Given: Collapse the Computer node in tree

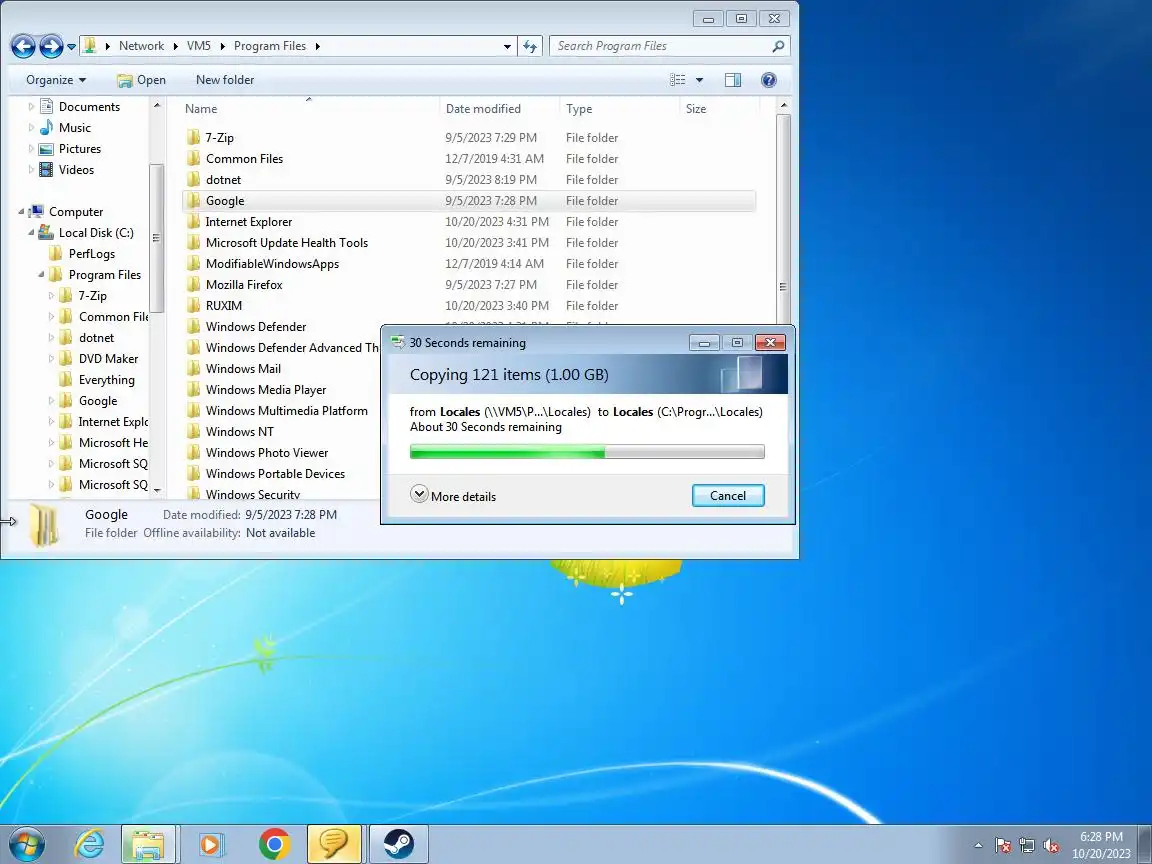Looking at the screenshot, I should pos(21,212).
